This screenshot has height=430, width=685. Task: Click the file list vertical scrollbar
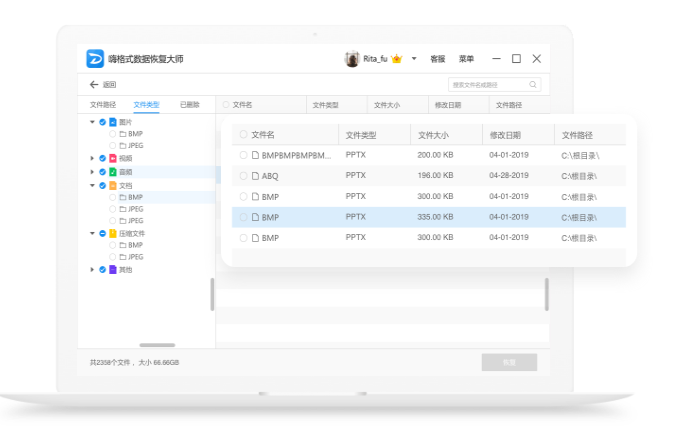coord(547,295)
